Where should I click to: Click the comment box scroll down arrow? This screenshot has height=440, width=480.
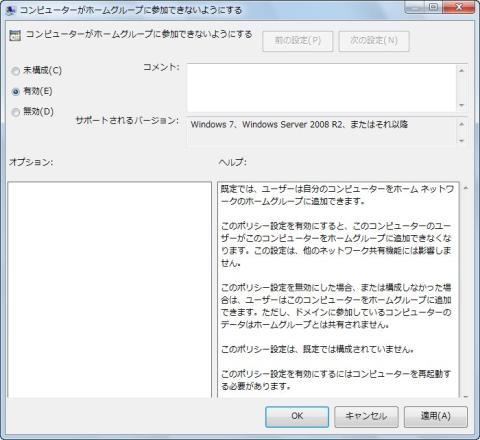[x=462, y=105]
